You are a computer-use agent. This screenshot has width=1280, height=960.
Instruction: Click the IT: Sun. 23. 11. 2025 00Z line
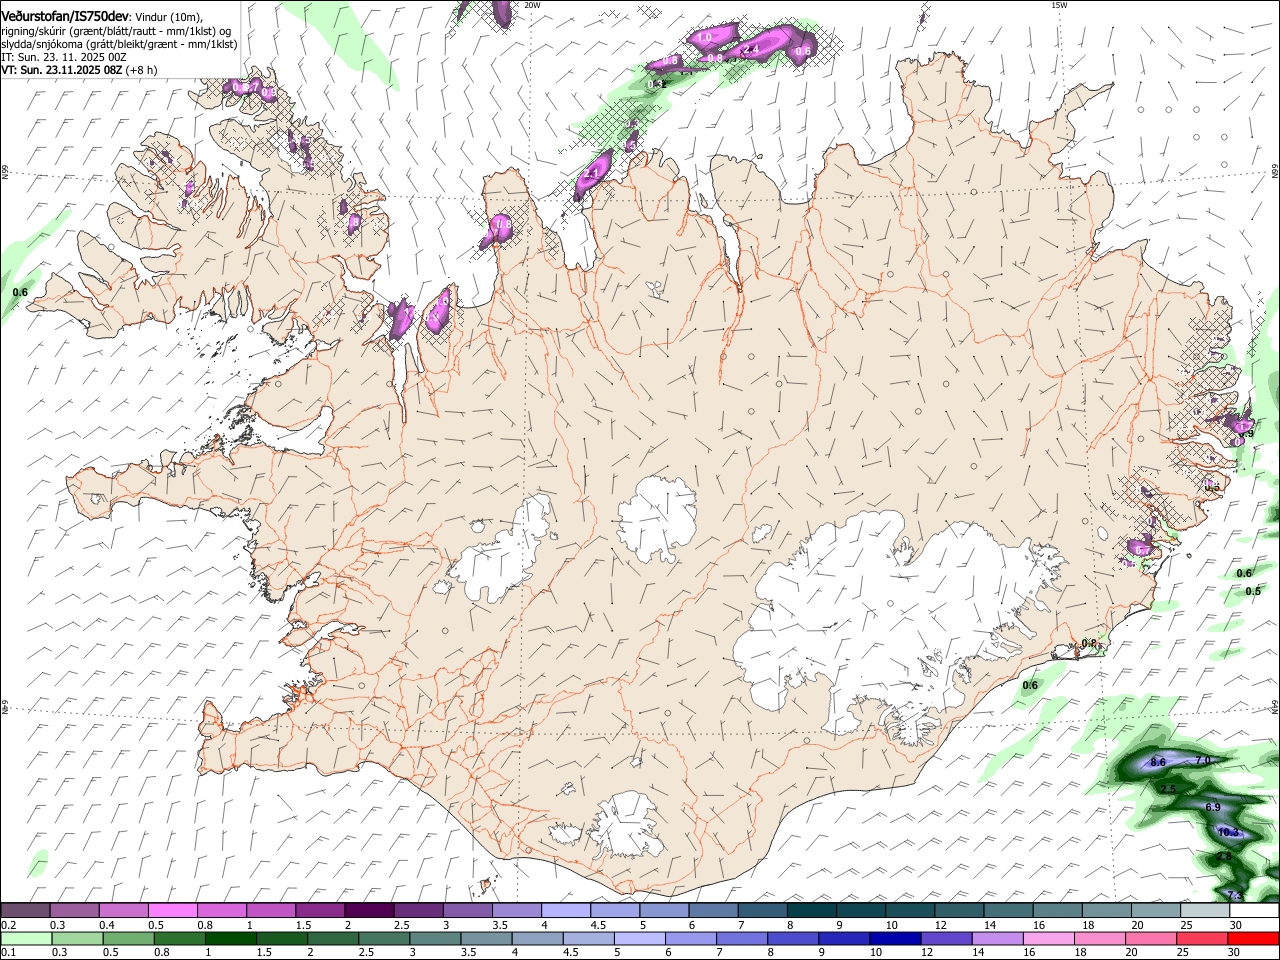[x=64, y=57]
